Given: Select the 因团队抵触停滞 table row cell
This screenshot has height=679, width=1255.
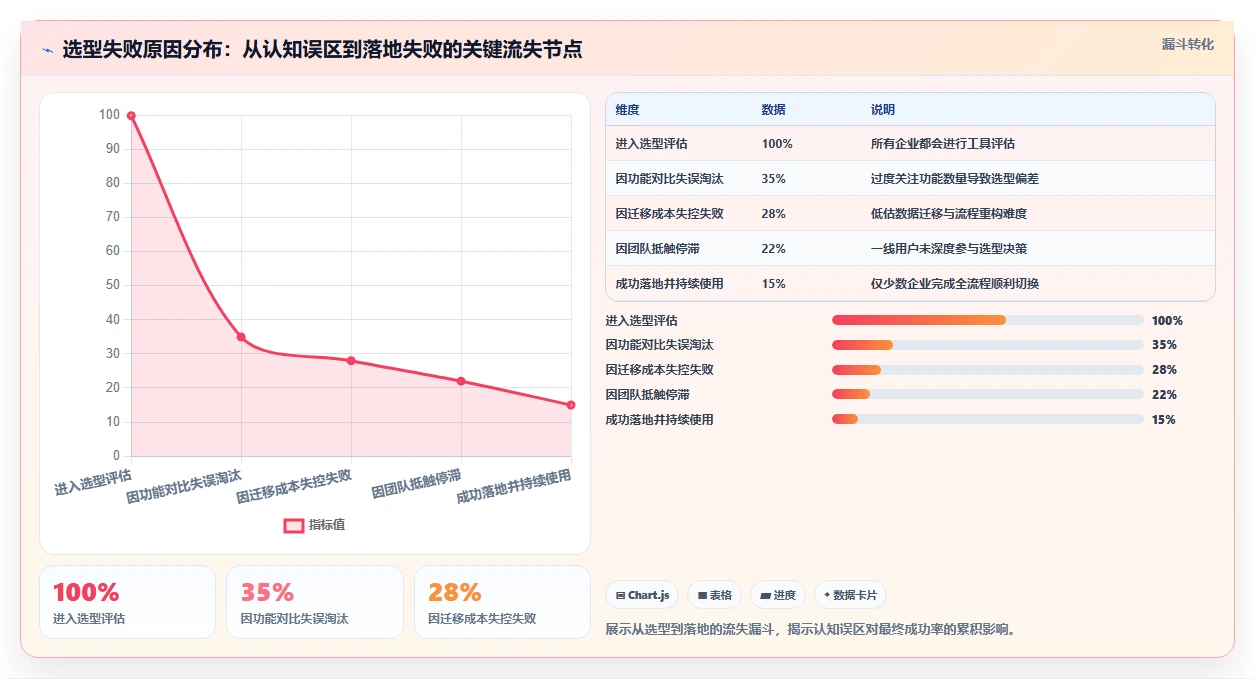Looking at the screenshot, I should [658, 249].
